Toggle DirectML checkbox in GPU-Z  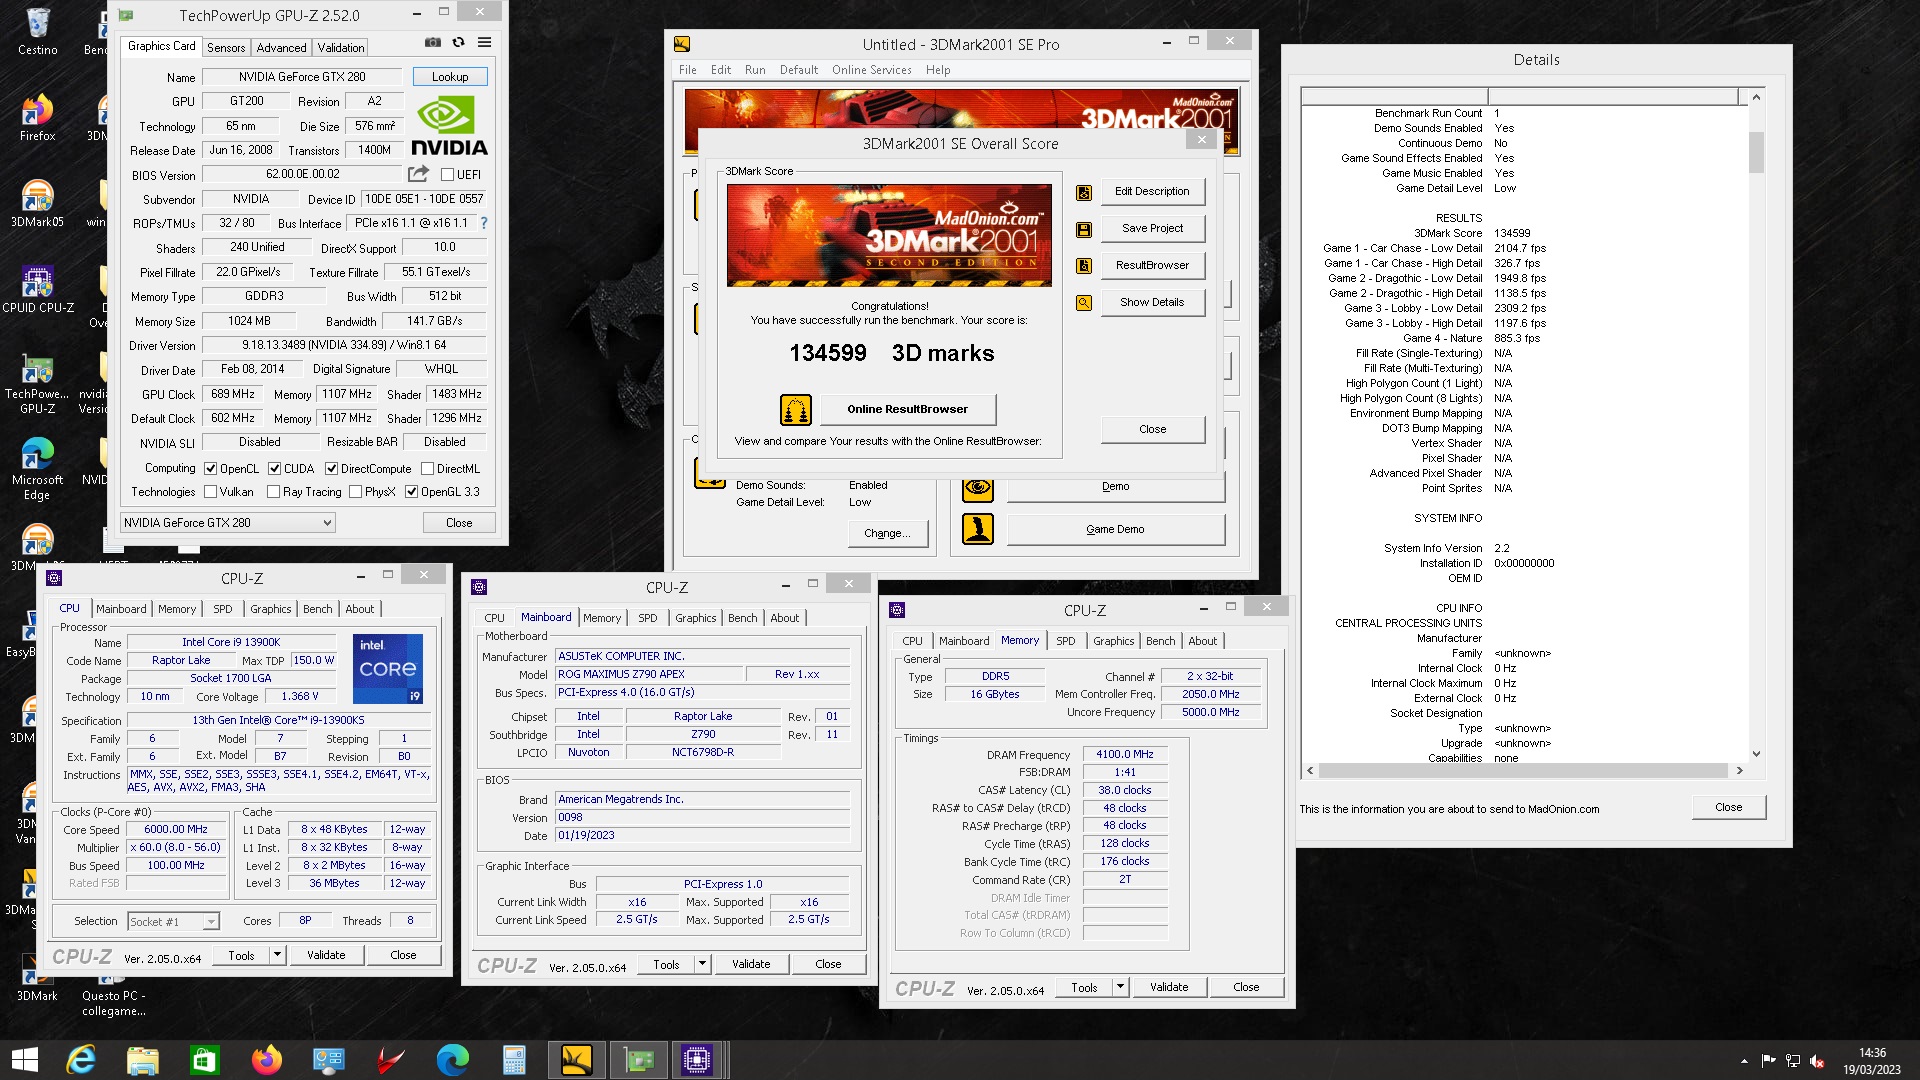(427, 469)
